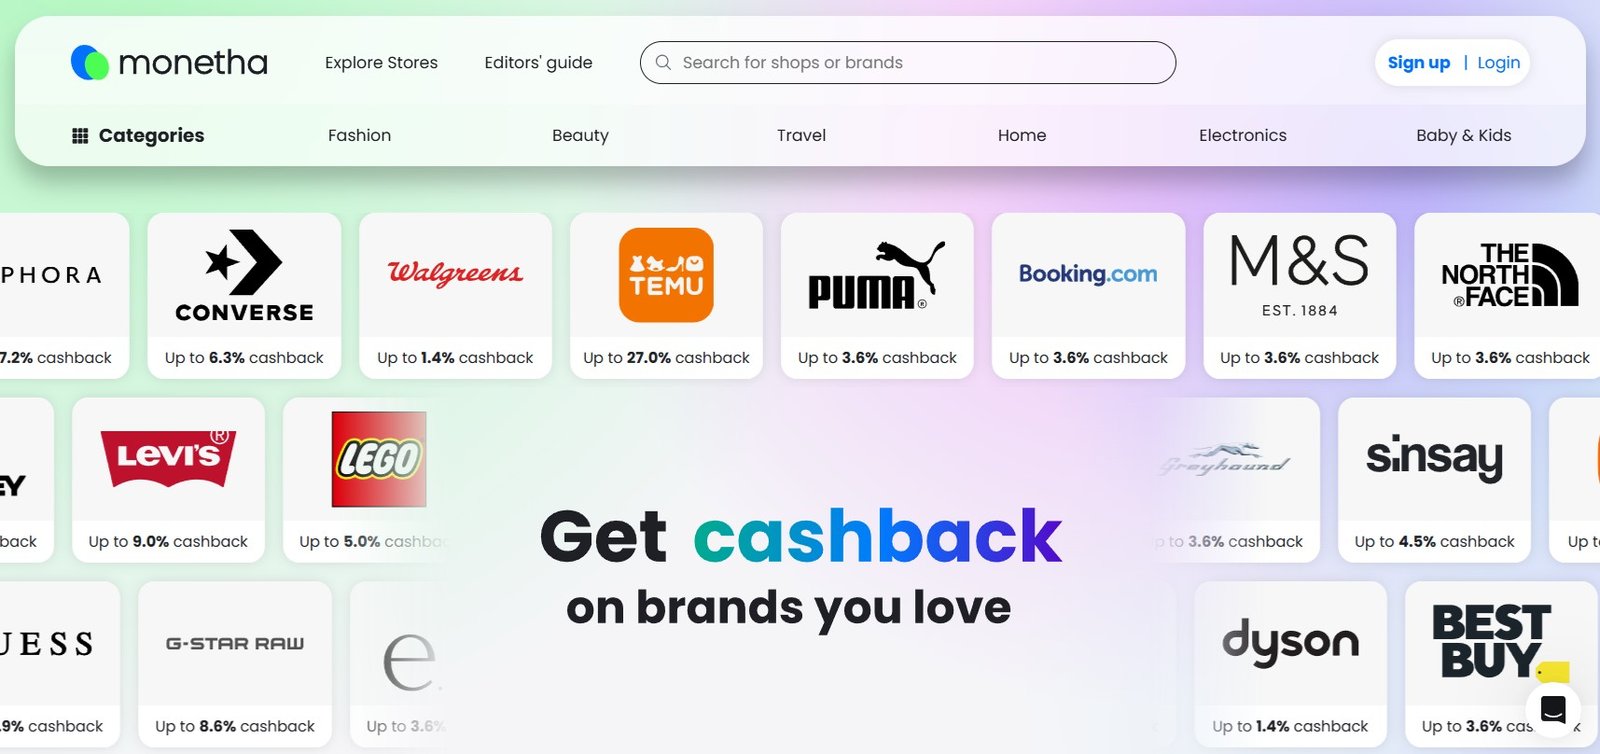
Task: Click the Login link
Action: point(1498,62)
